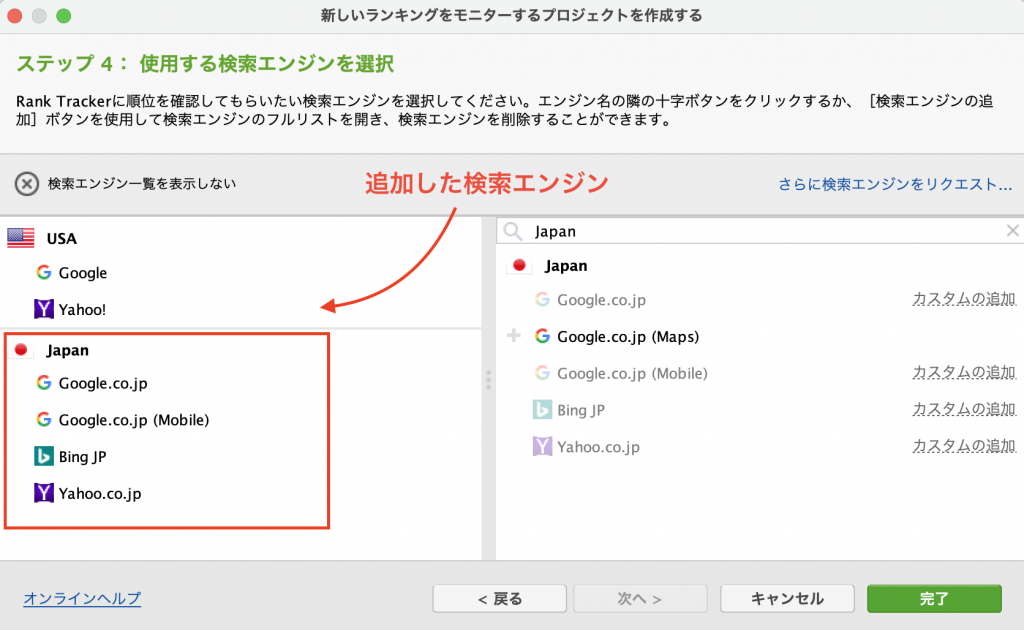Select USA Google in selected engines
Image resolution: width=1024 pixels, height=630 pixels.
click(83, 273)
